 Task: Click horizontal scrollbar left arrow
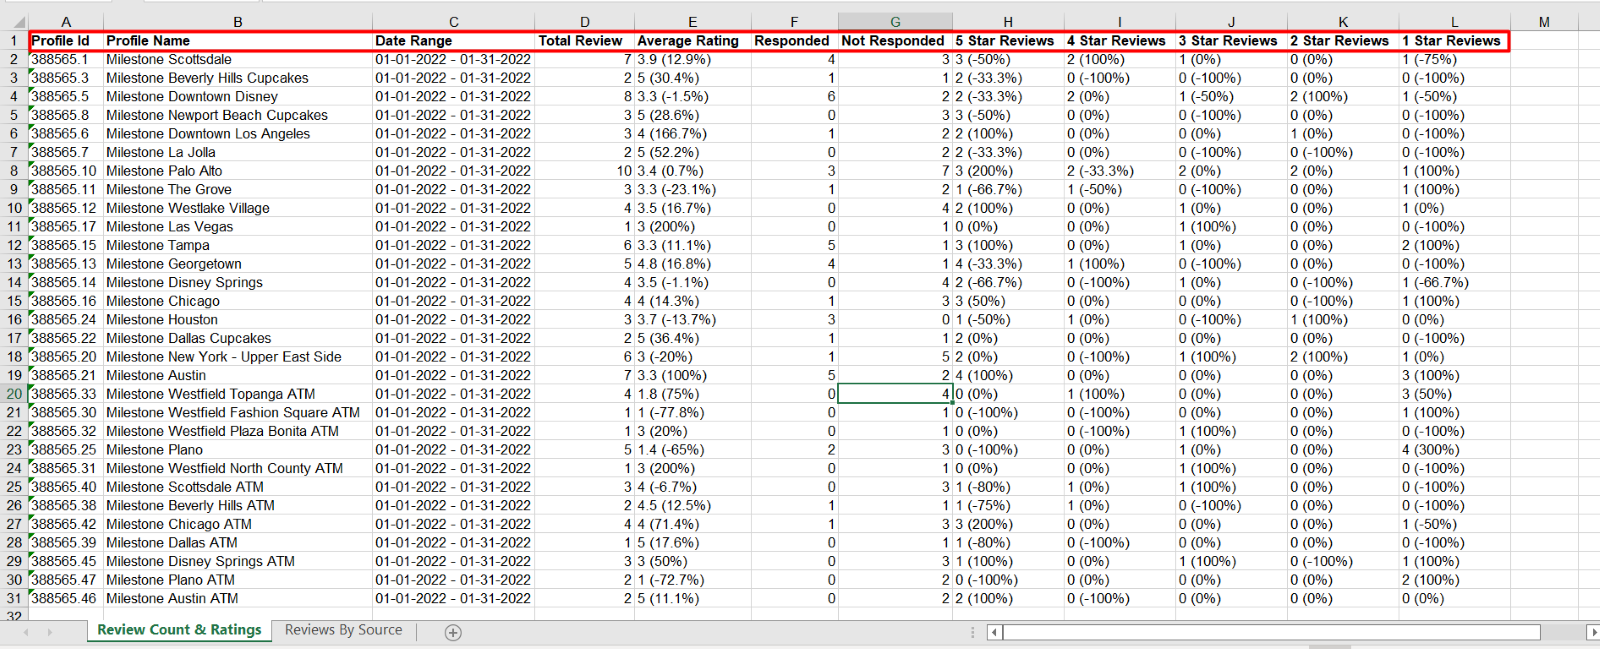(994, 632)
